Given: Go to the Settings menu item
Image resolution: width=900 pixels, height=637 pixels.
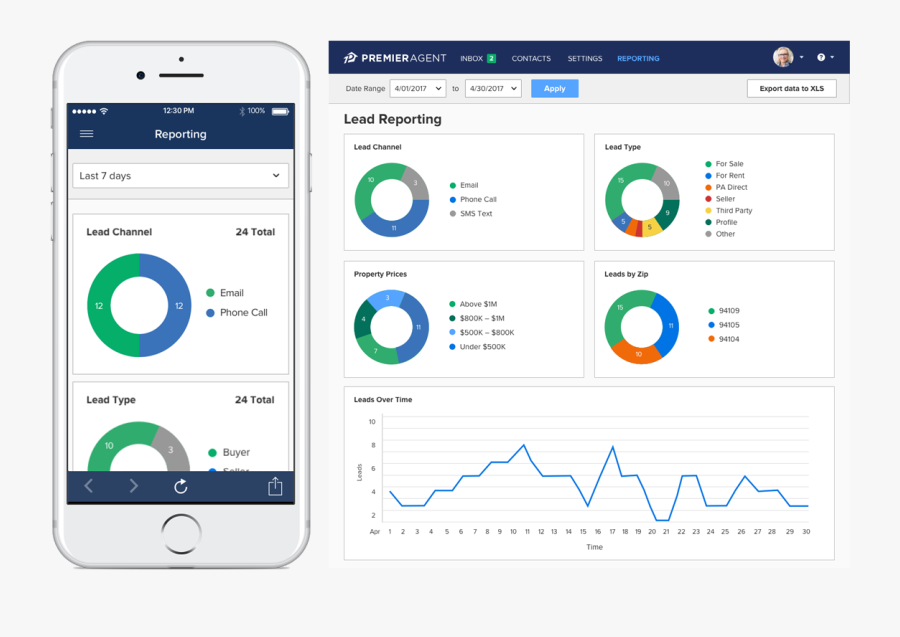Looking at the screenshot, I should [x=585, y=58].
